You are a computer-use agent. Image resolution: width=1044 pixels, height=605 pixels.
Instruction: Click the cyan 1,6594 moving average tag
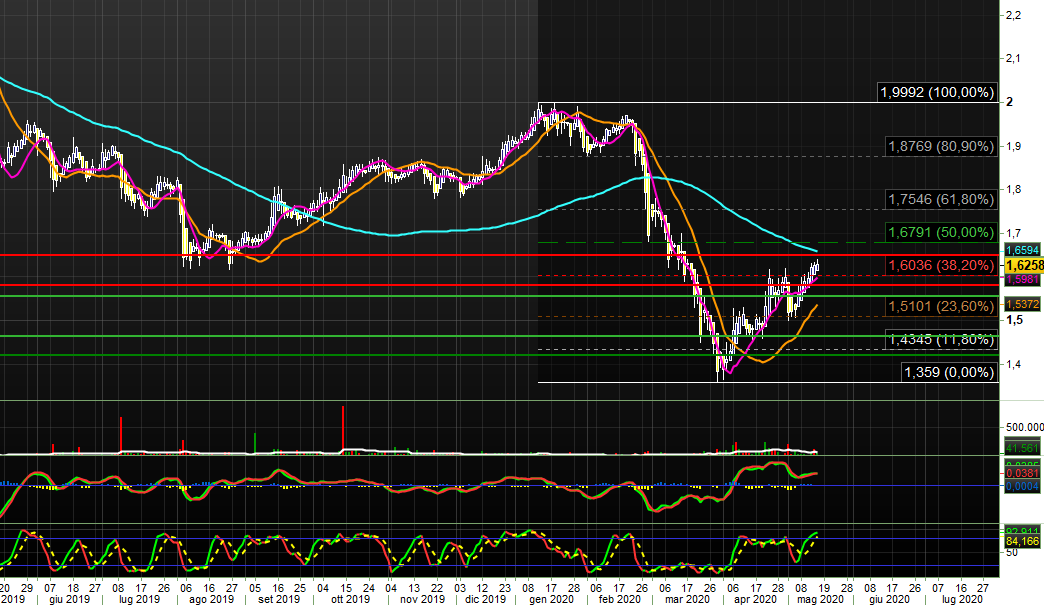[1023, 250]
